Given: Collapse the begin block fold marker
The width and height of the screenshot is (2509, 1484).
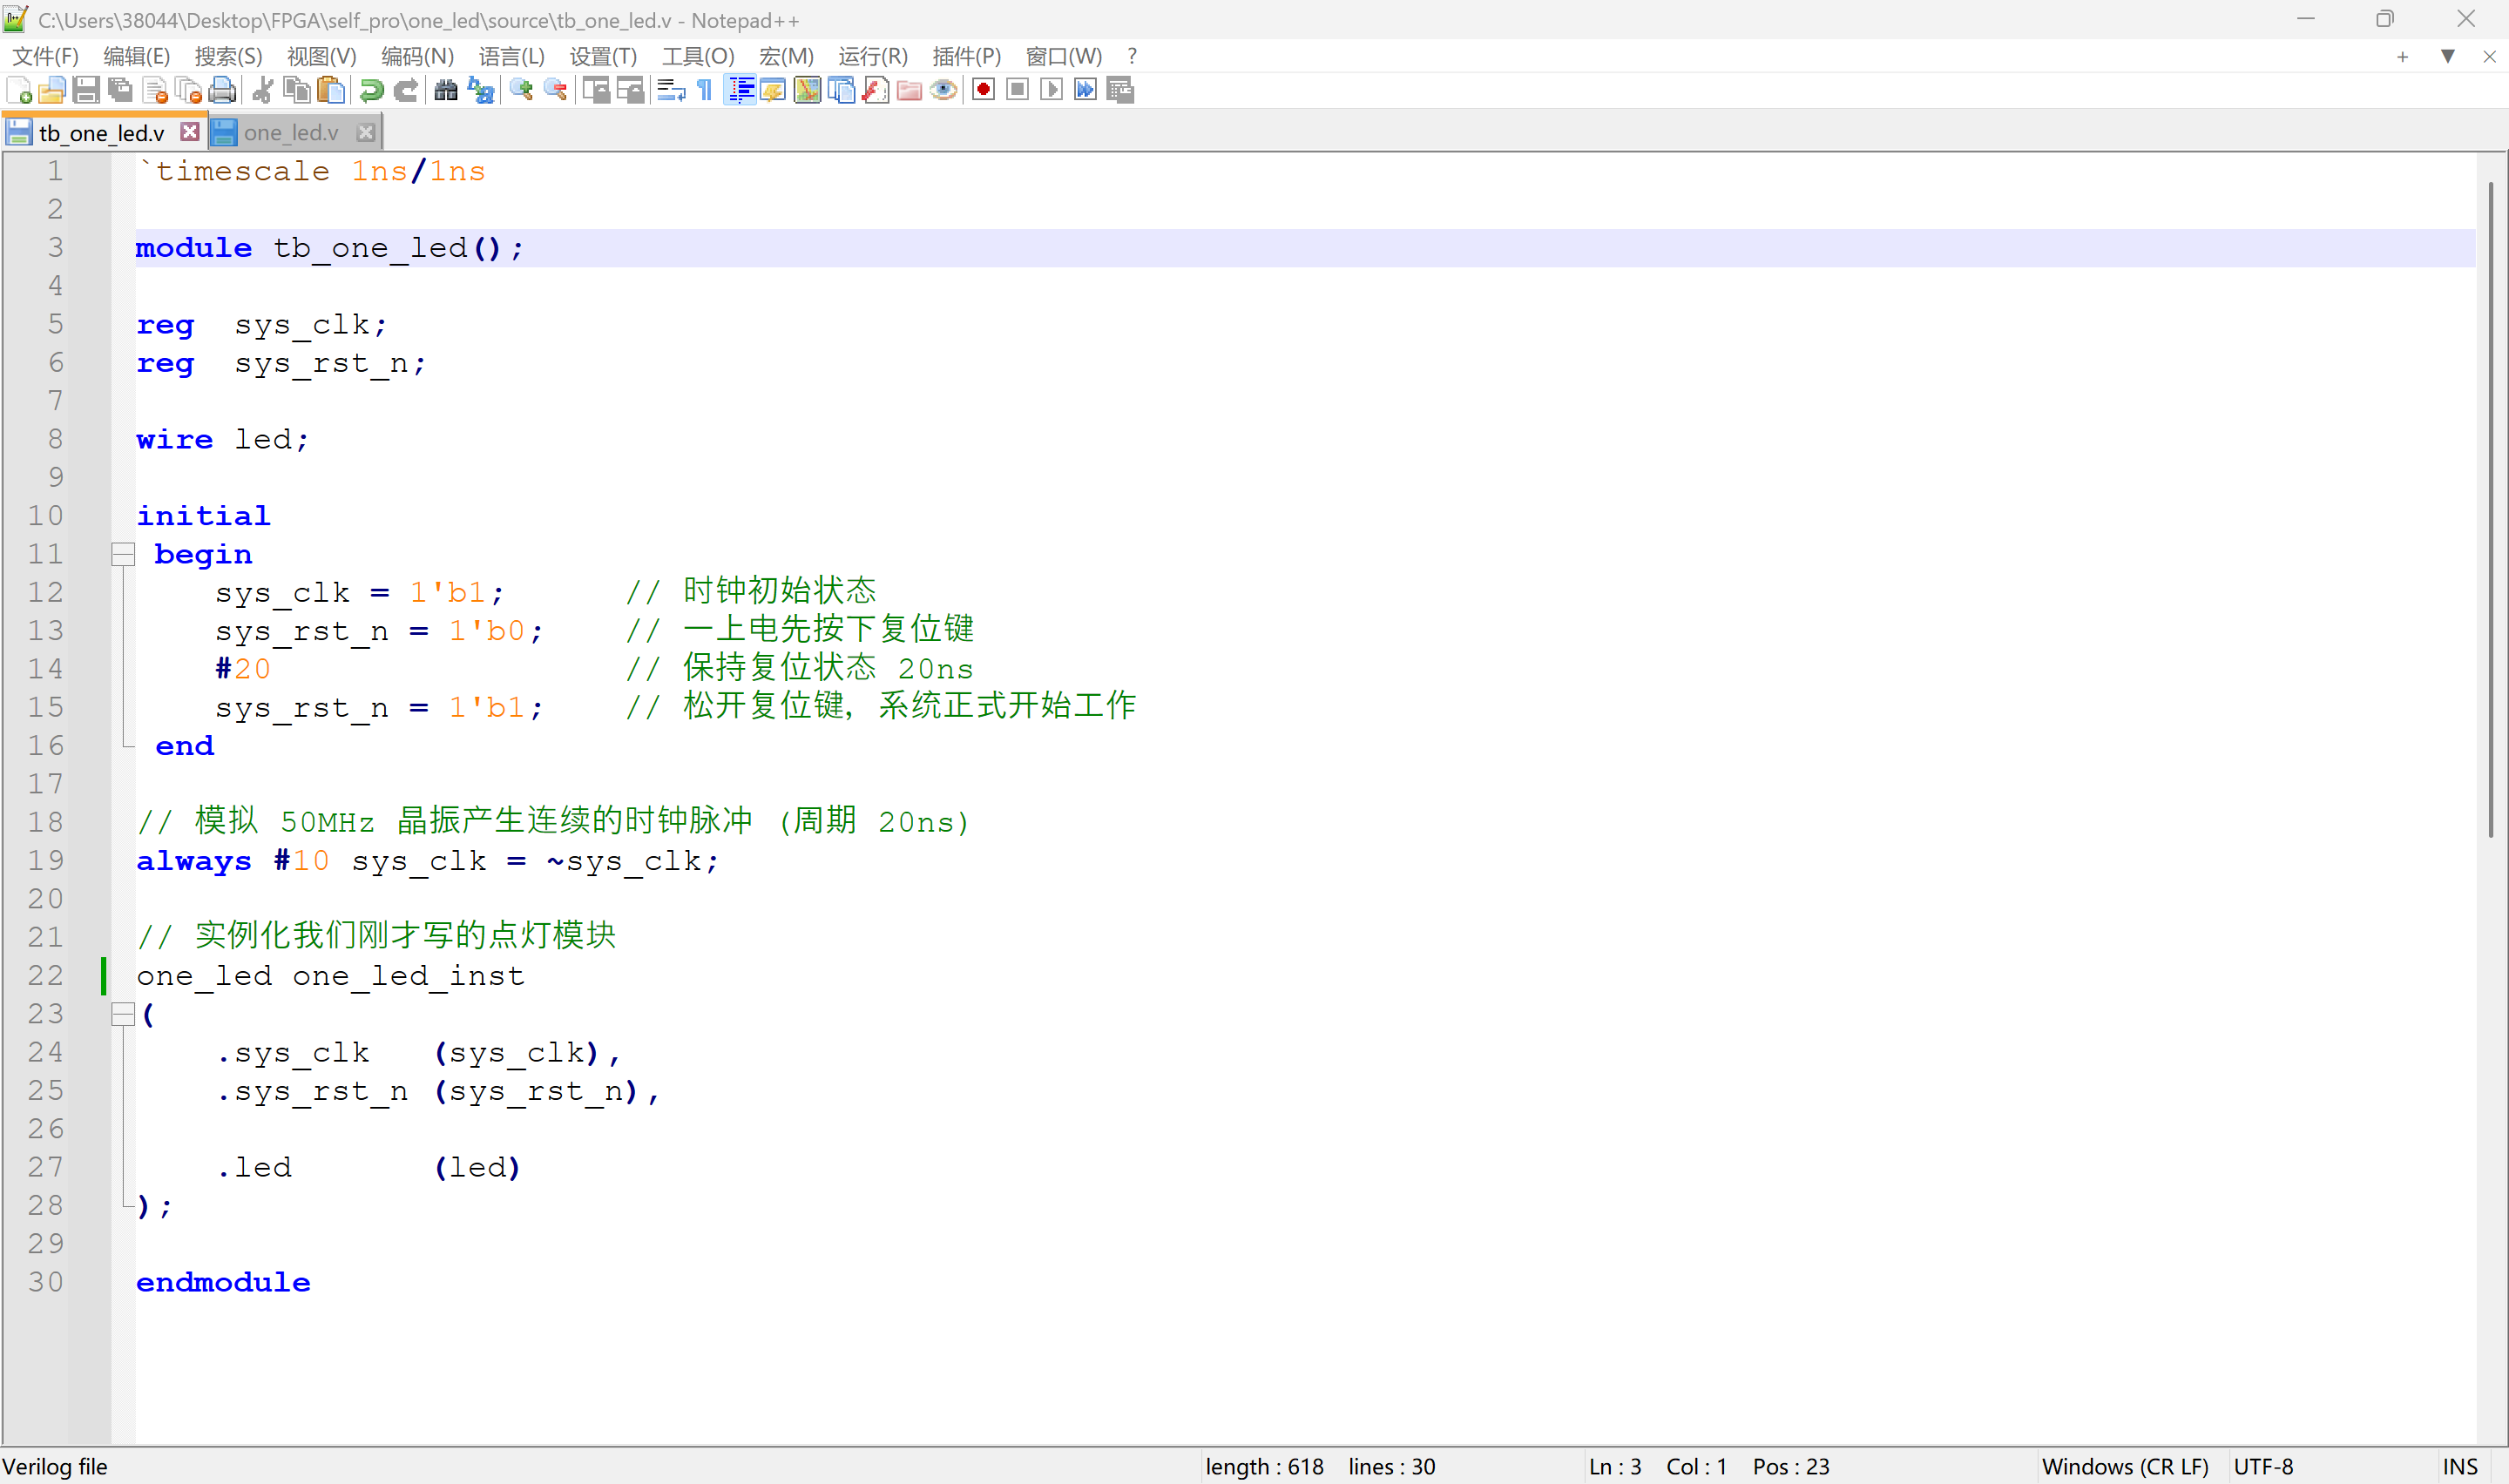Looking at the screenshot, I should tap(123, 554).
